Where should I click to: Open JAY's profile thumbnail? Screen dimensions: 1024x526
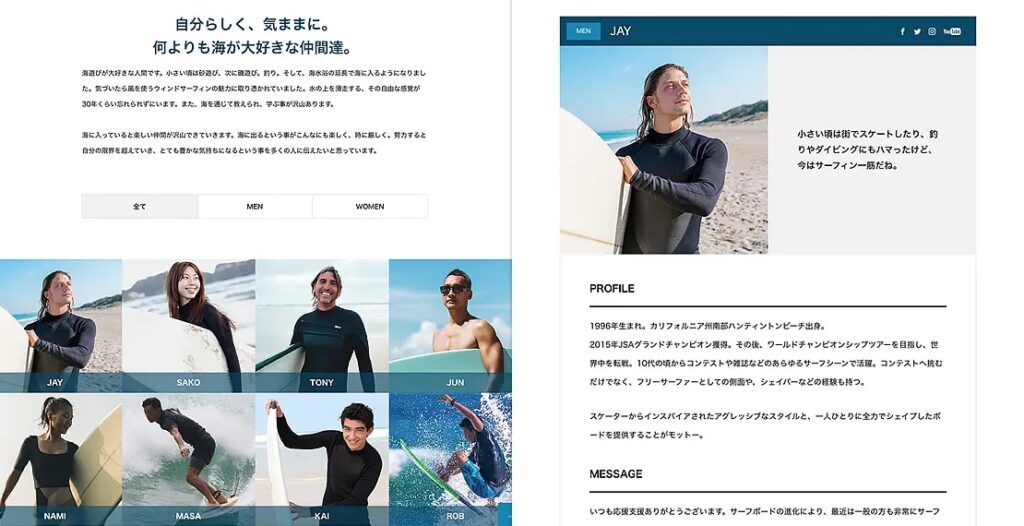61,325
